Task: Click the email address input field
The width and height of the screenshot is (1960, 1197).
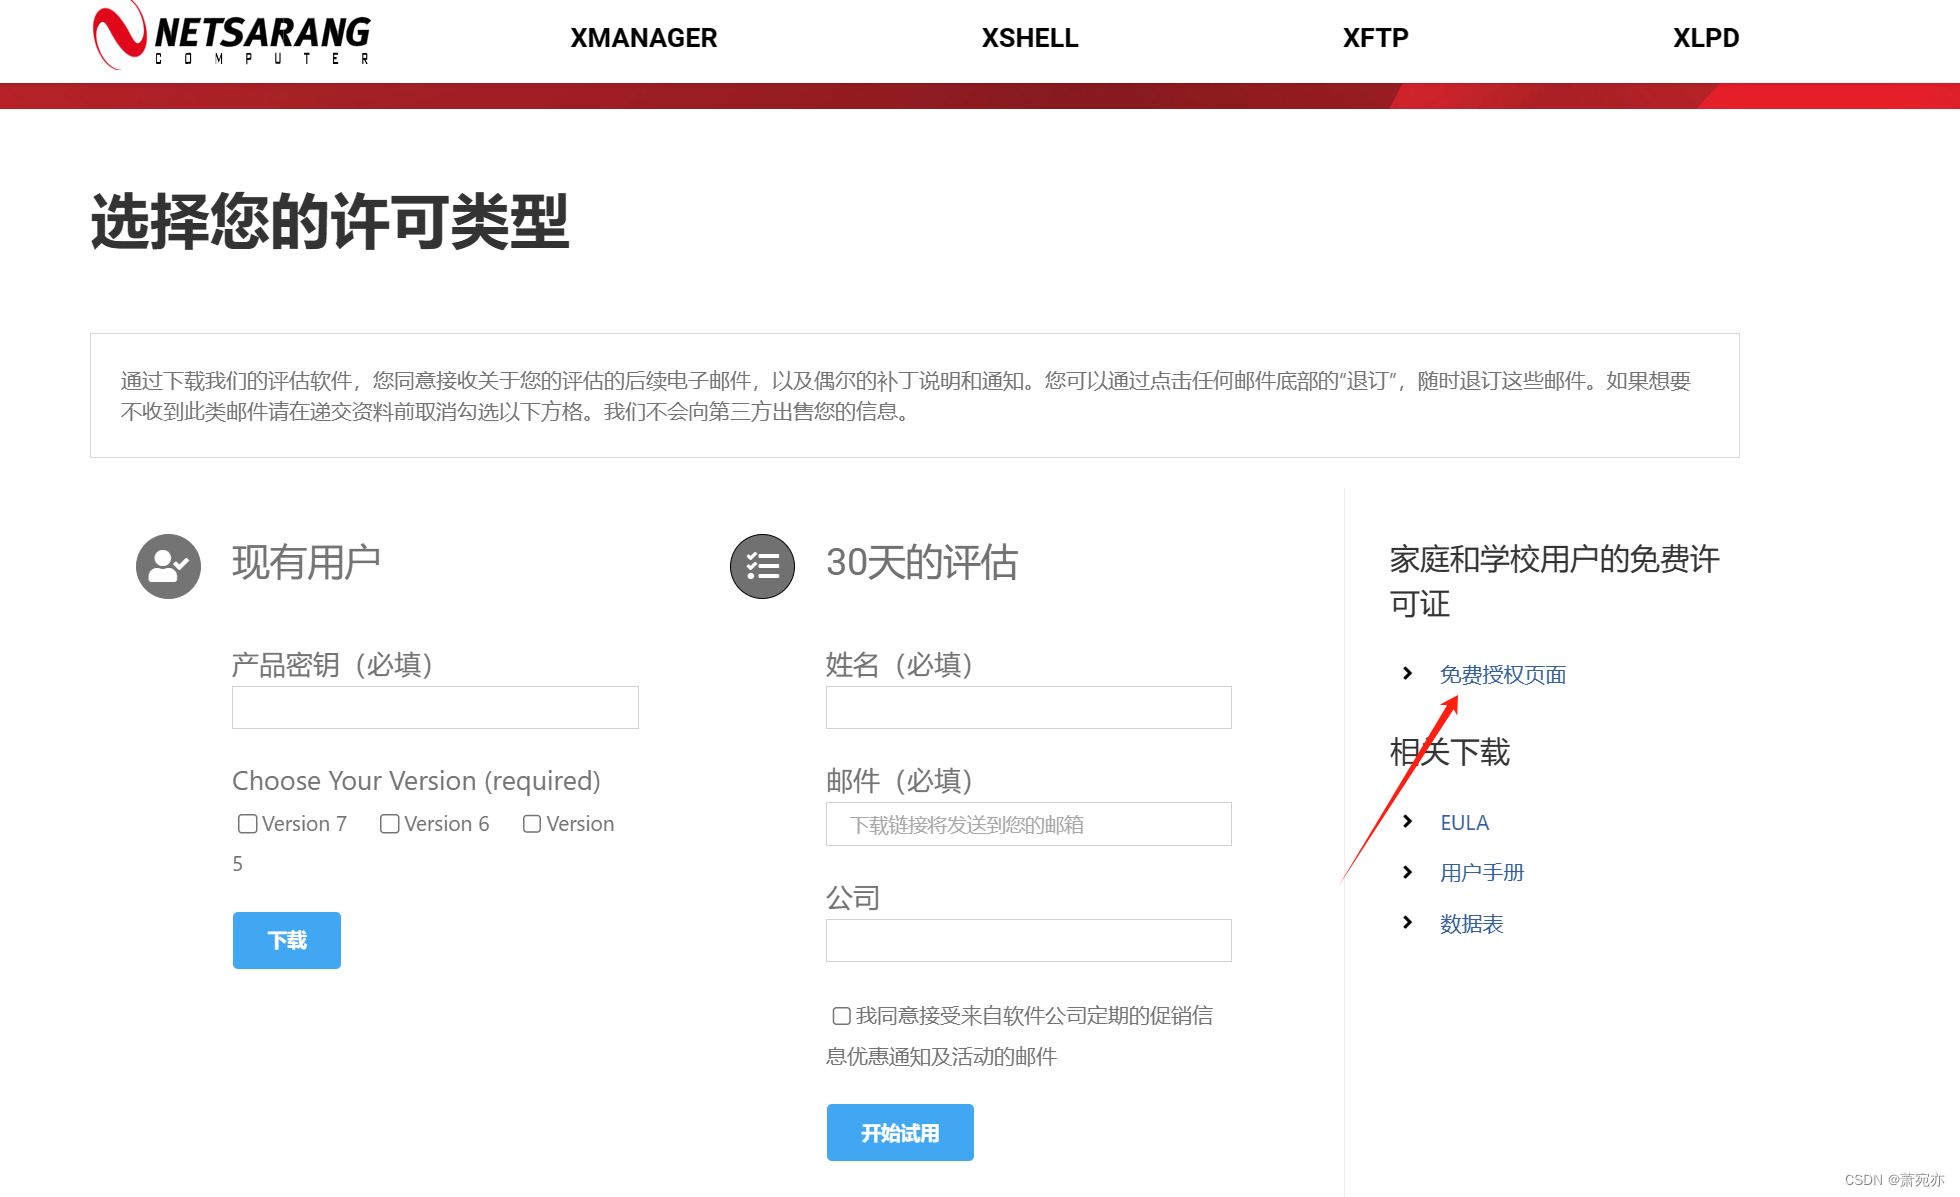Action: 1027,823
